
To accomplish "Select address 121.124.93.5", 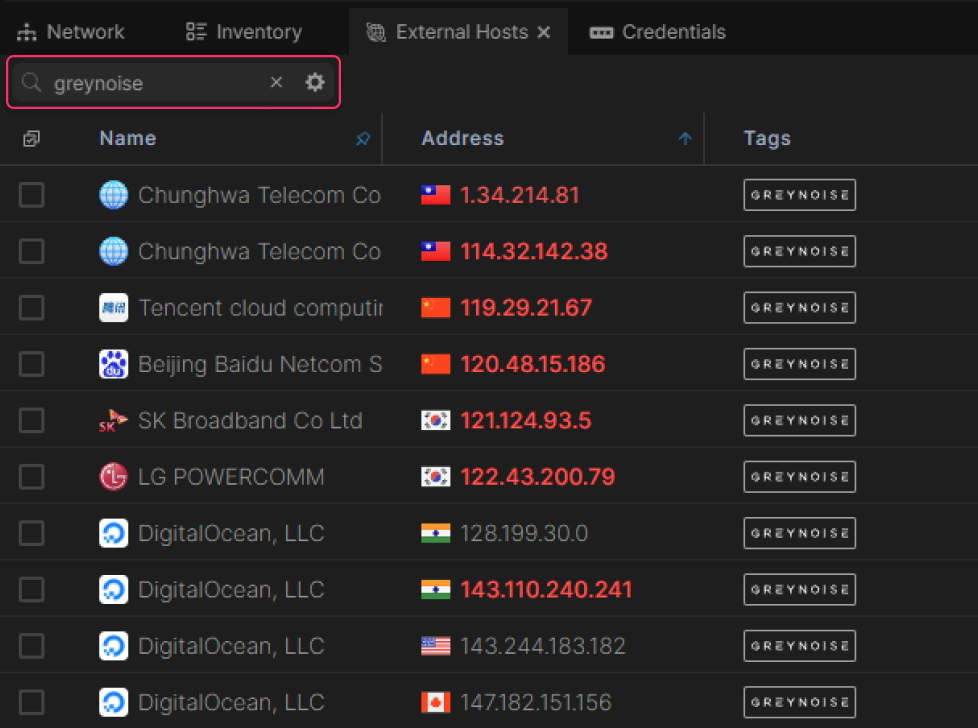I will pos(526,420).
